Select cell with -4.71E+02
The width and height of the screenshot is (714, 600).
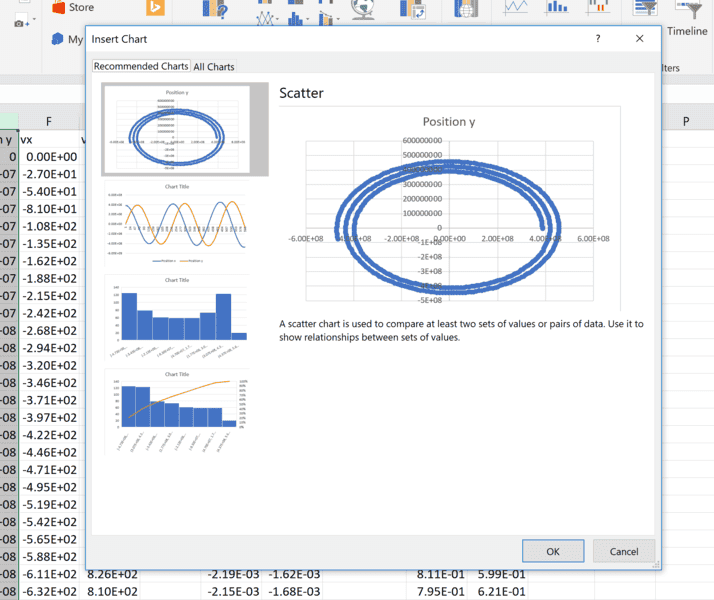(49, 470)
